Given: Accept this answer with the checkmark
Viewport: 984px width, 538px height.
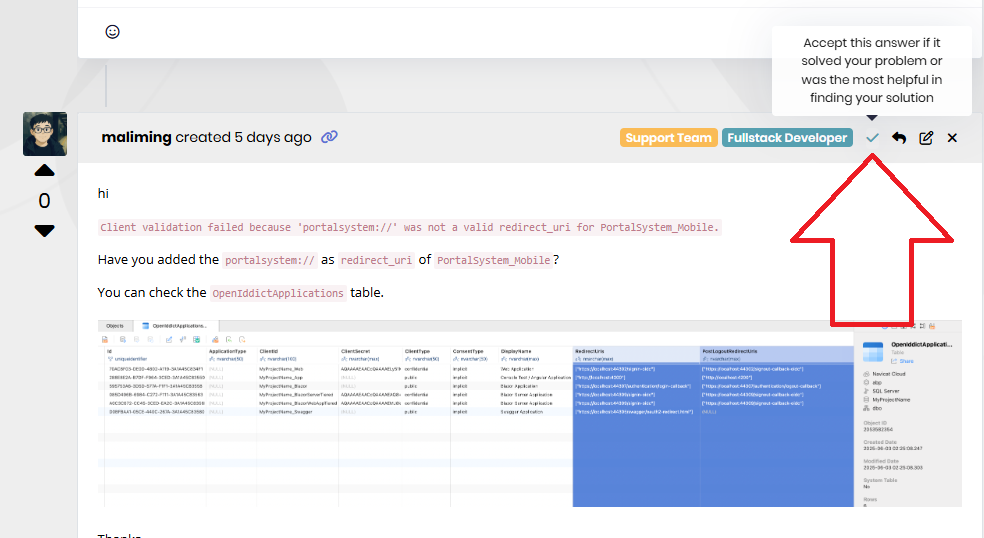Looking at the screenshot, I should [x=872, y=138].
